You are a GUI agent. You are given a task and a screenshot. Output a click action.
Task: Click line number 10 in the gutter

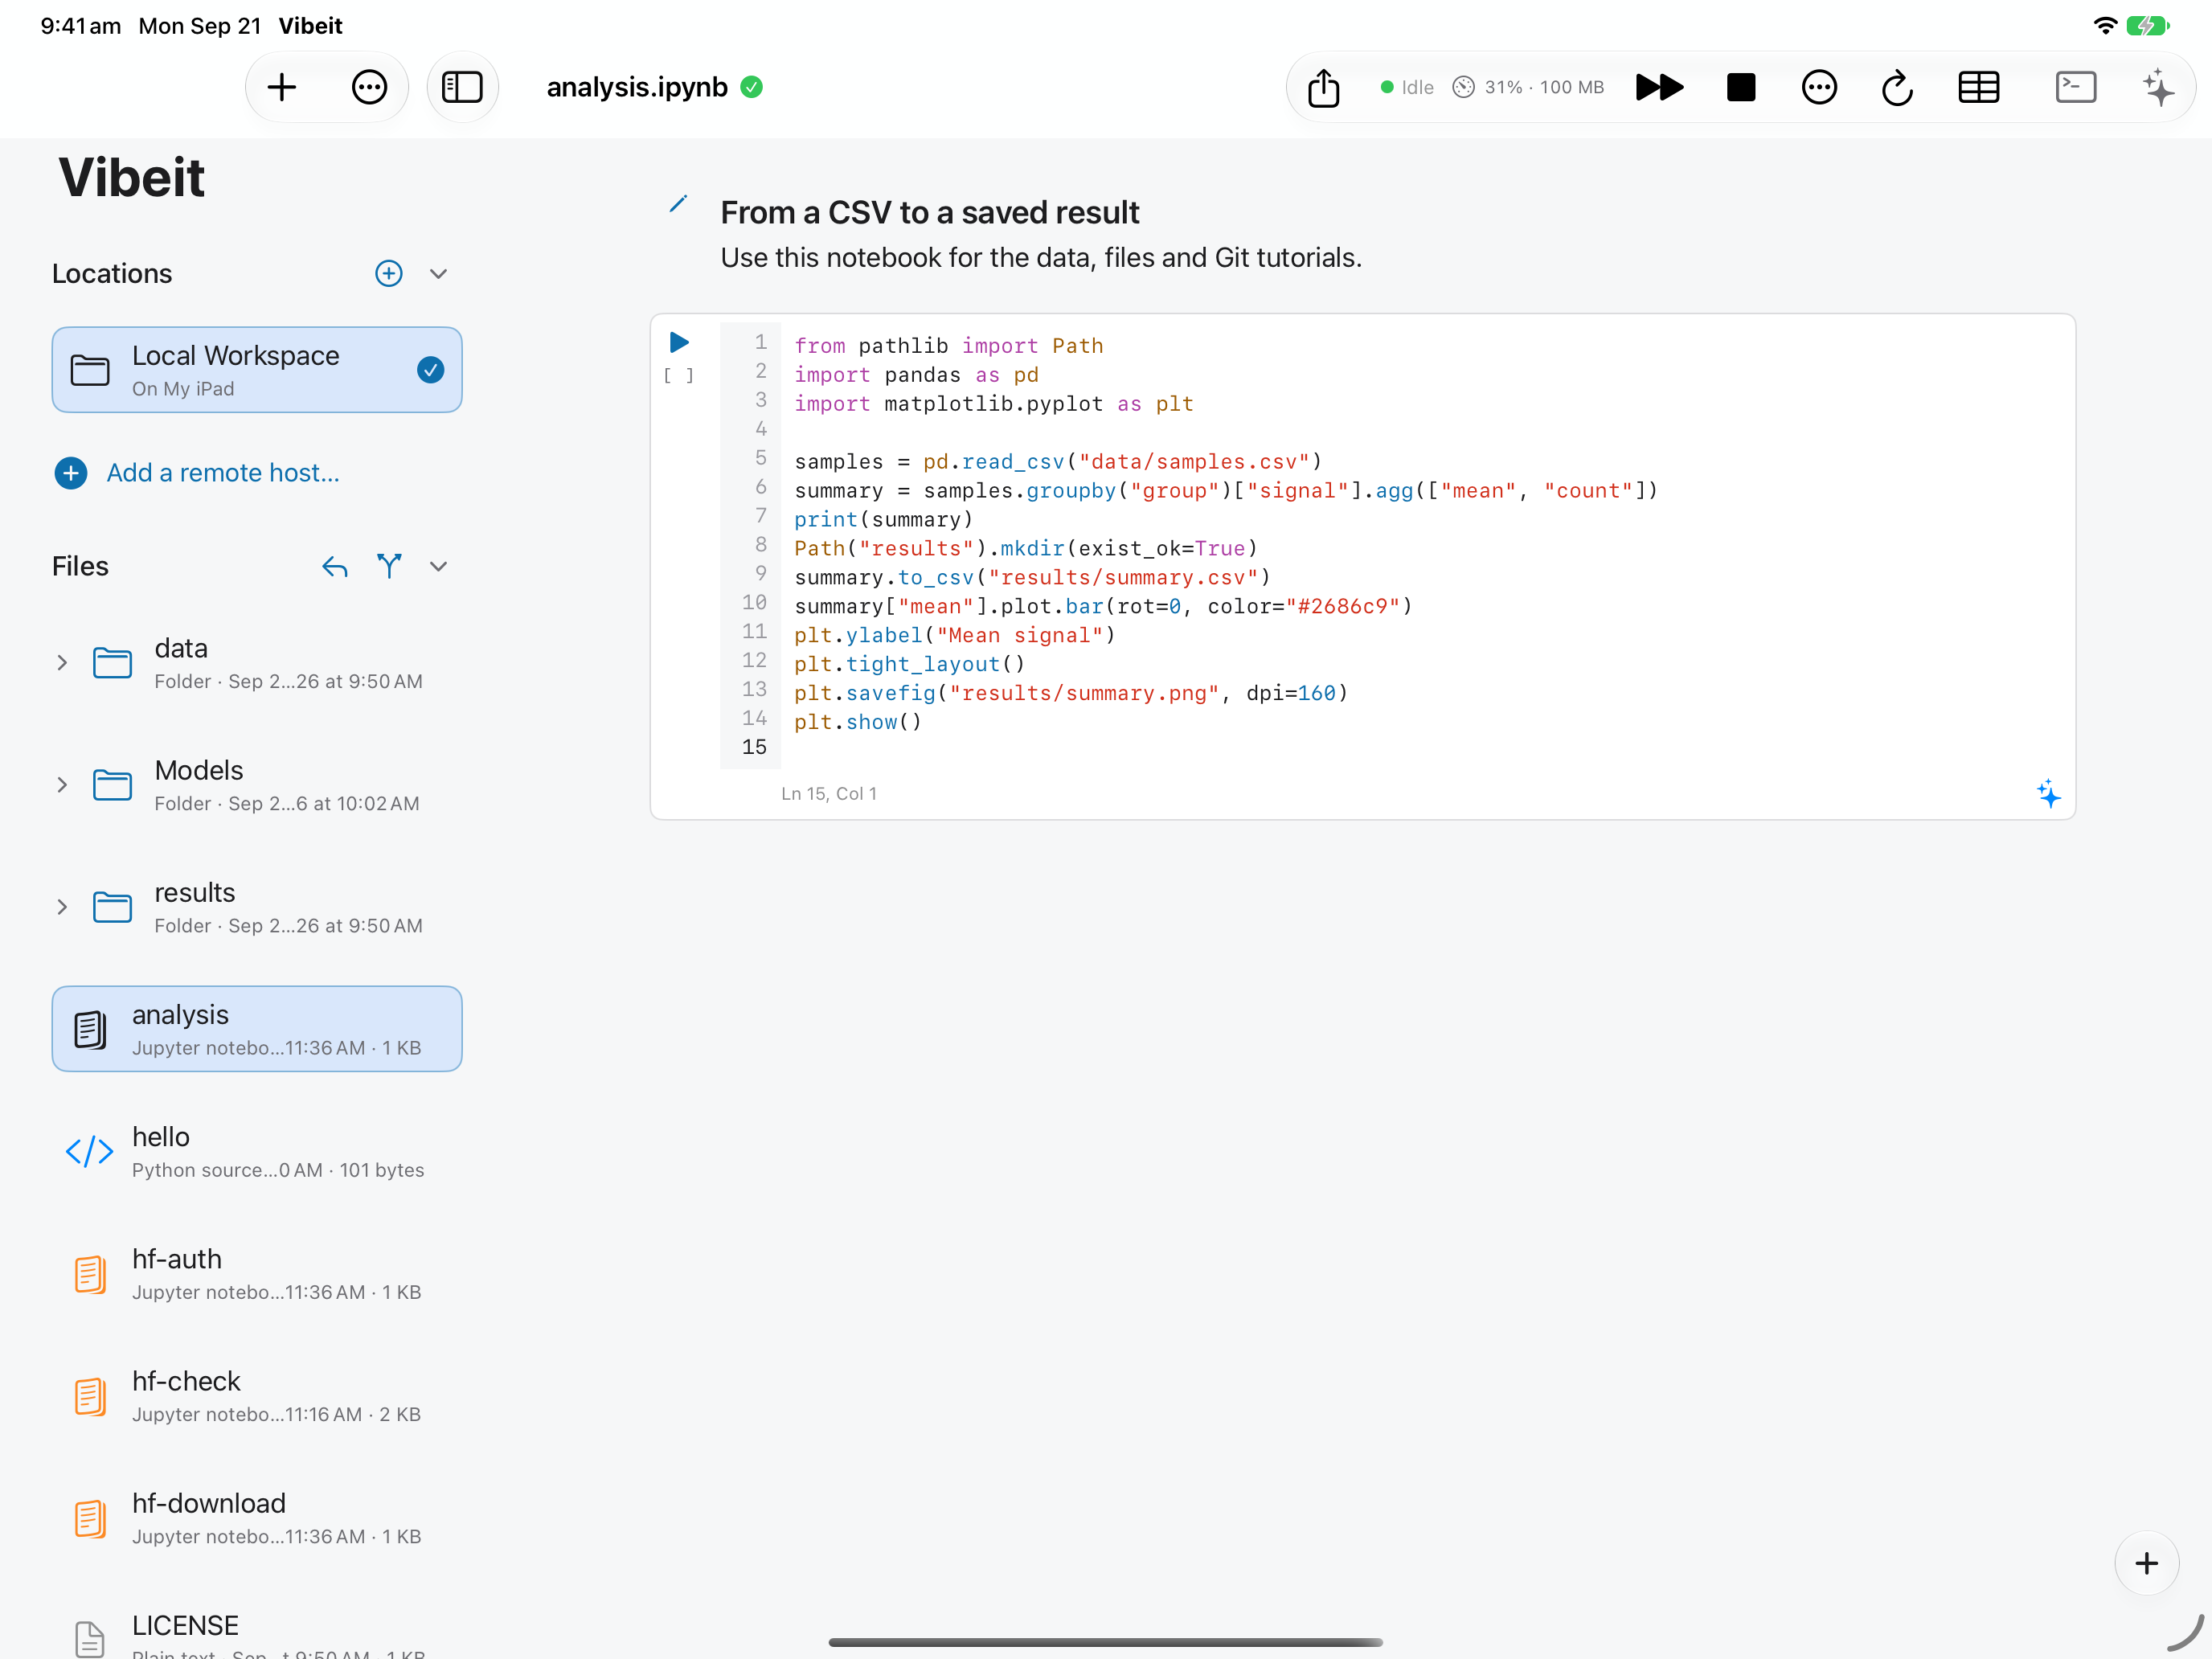tap(754, 602)
